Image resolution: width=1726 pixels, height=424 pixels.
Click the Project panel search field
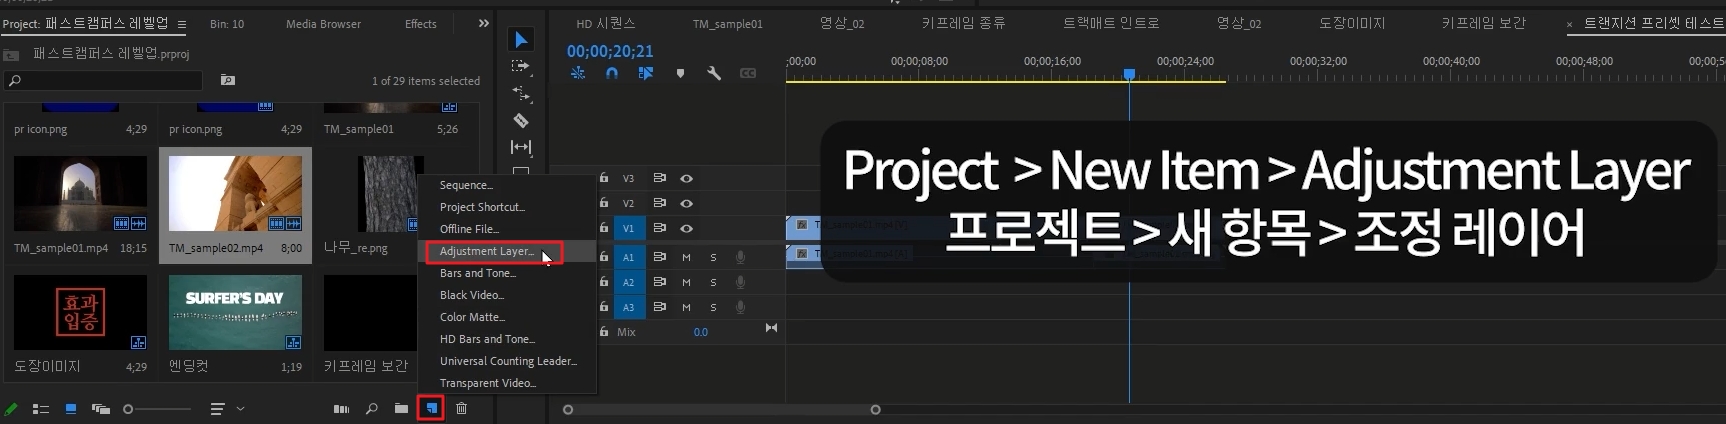[104, 80]
